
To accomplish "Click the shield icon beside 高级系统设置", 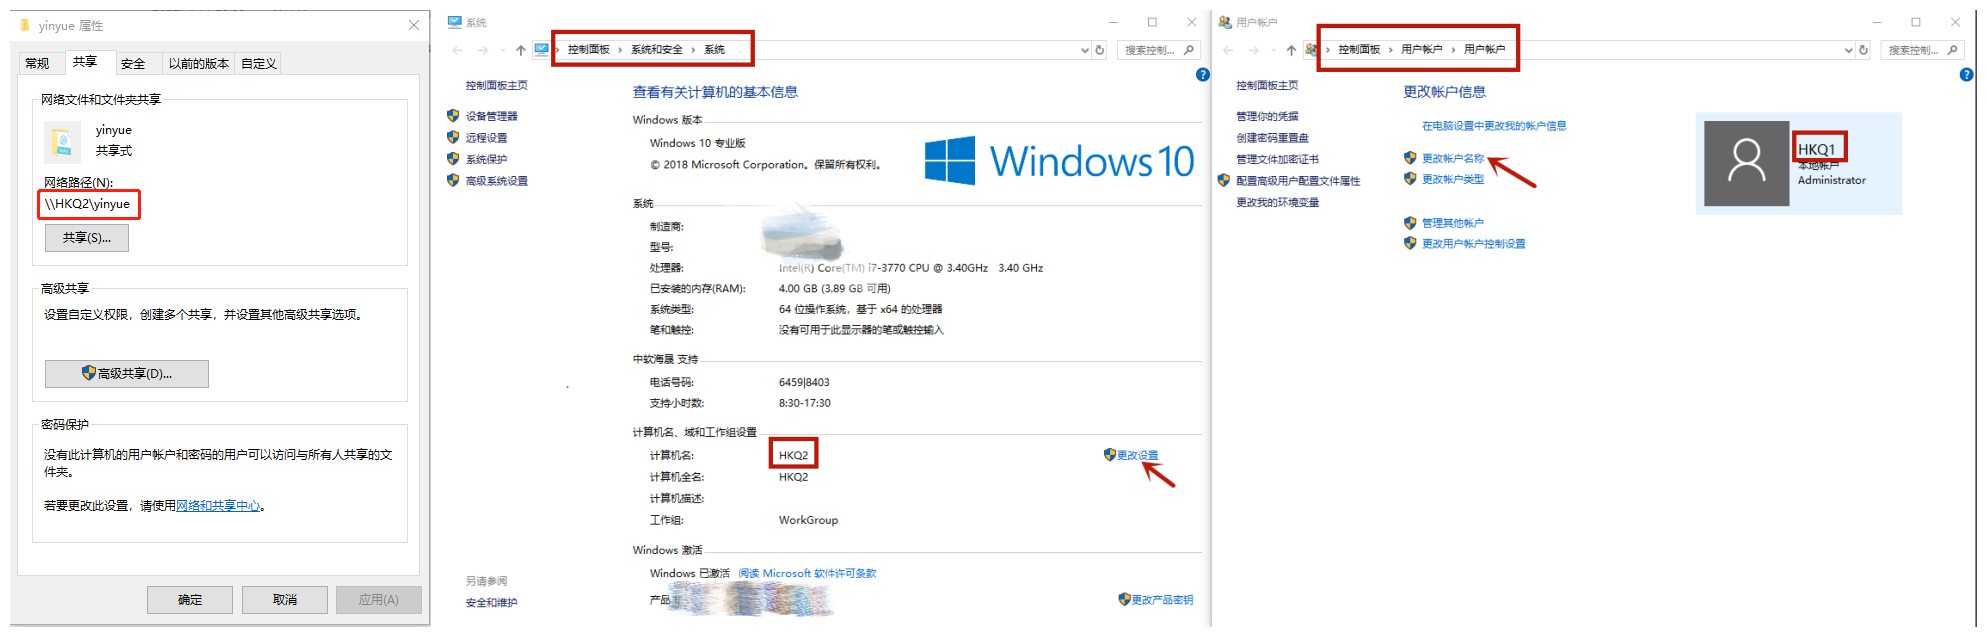I will (x=453, y=180).
